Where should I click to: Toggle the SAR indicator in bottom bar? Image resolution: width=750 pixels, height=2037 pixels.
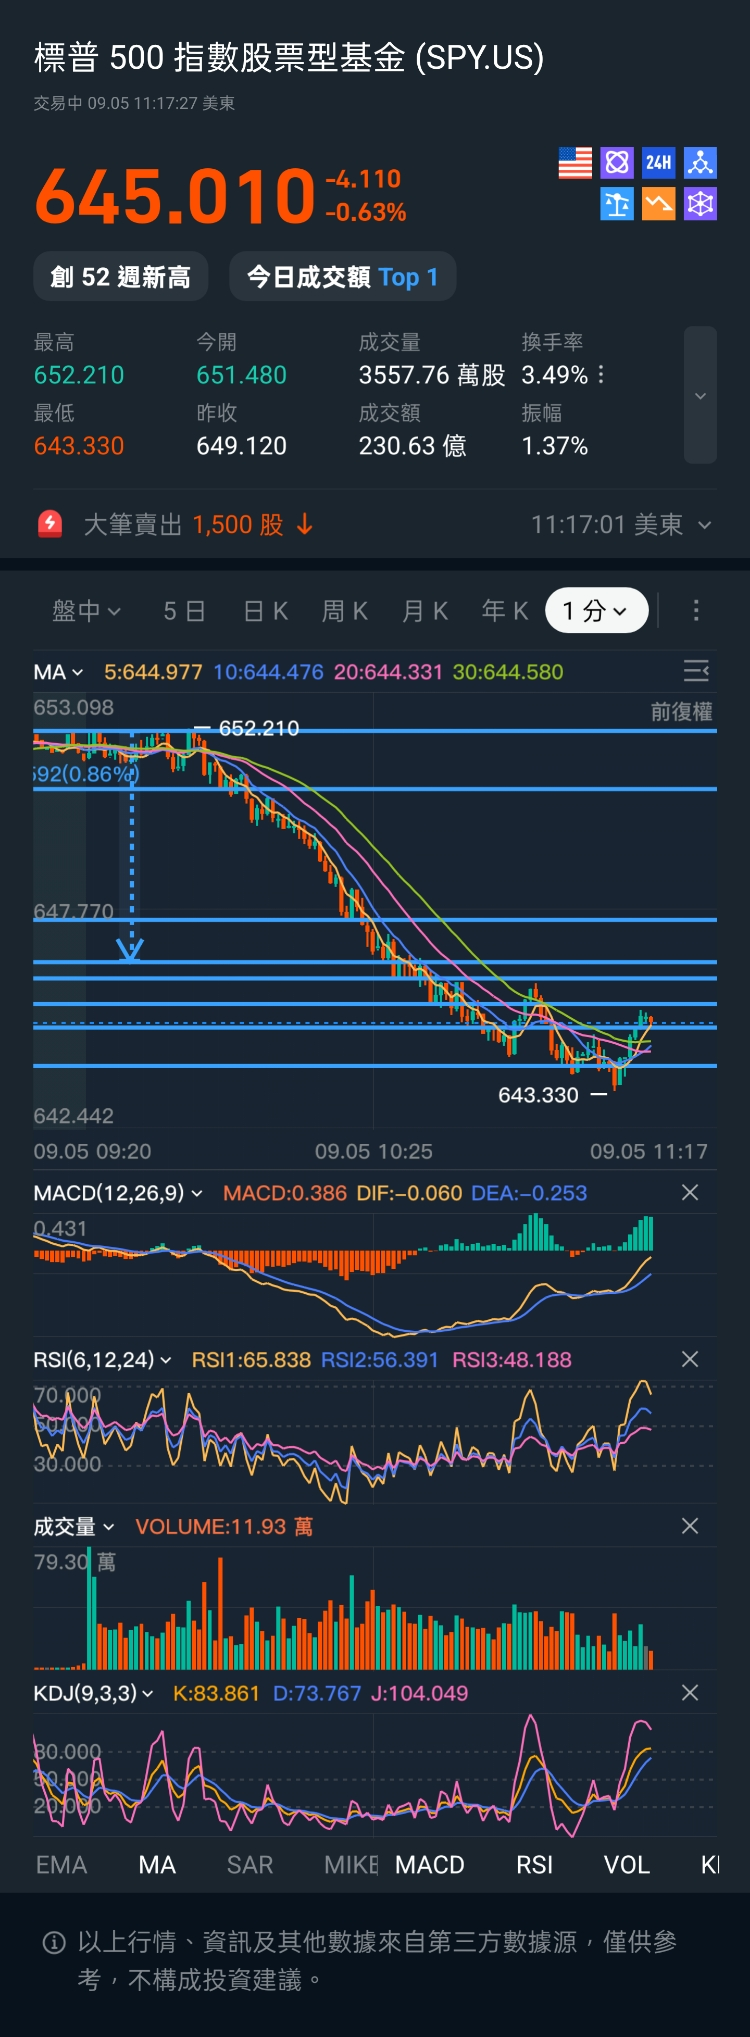pos(250,1865)
